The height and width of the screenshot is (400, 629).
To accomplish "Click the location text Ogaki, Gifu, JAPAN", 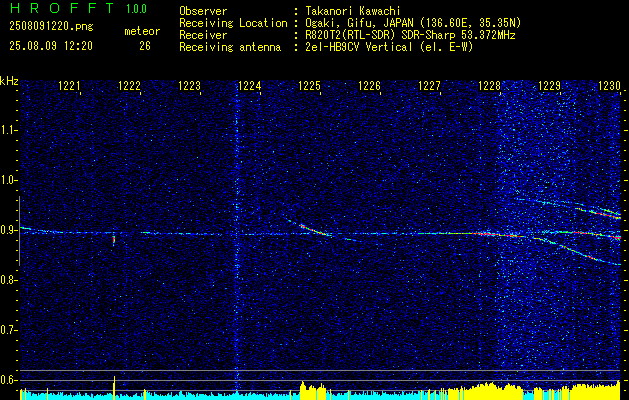I will [x=358, y=23].
